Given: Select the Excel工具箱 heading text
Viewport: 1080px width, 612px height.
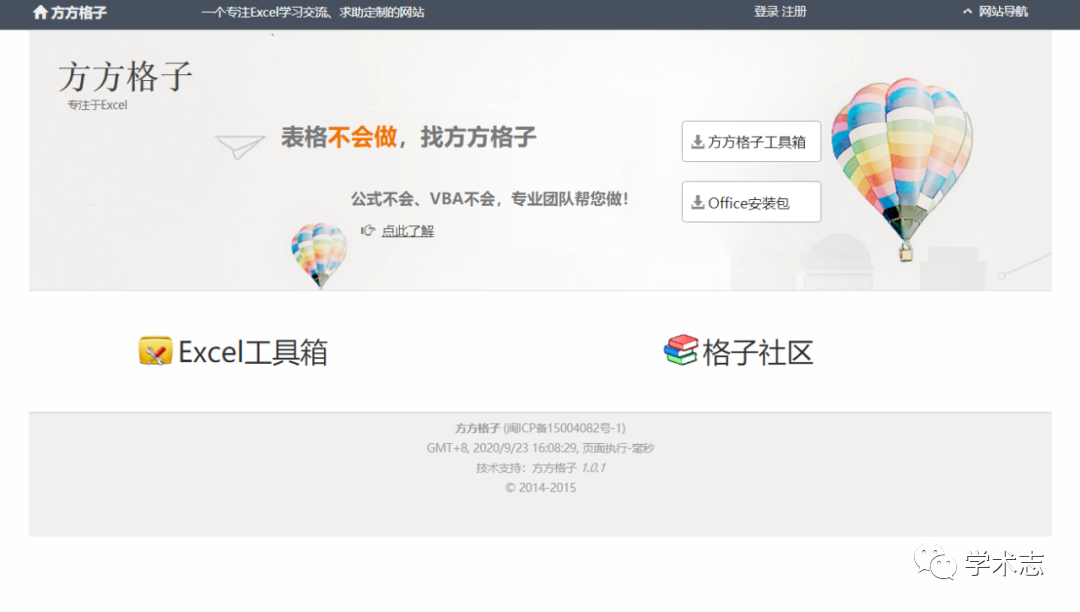Looking at the screenshot, I should 253,352.
